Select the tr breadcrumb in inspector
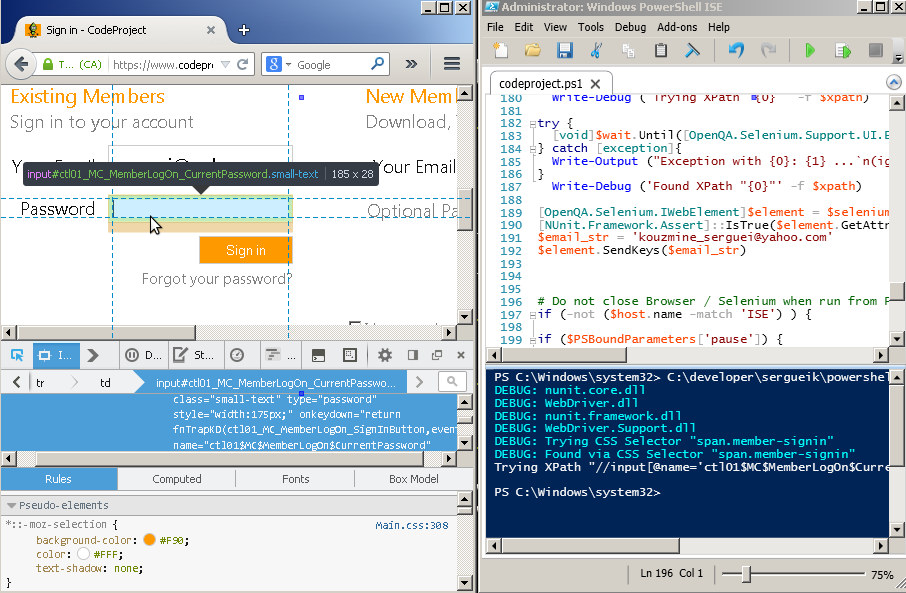Screen dimensions: 906x593 pos(40,383)
